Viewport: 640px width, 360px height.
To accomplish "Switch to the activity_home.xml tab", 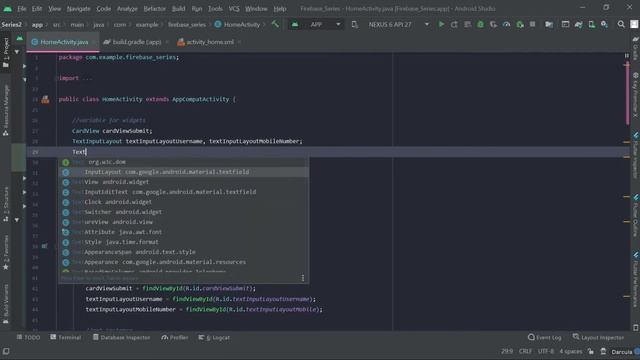I will [210, 42].
